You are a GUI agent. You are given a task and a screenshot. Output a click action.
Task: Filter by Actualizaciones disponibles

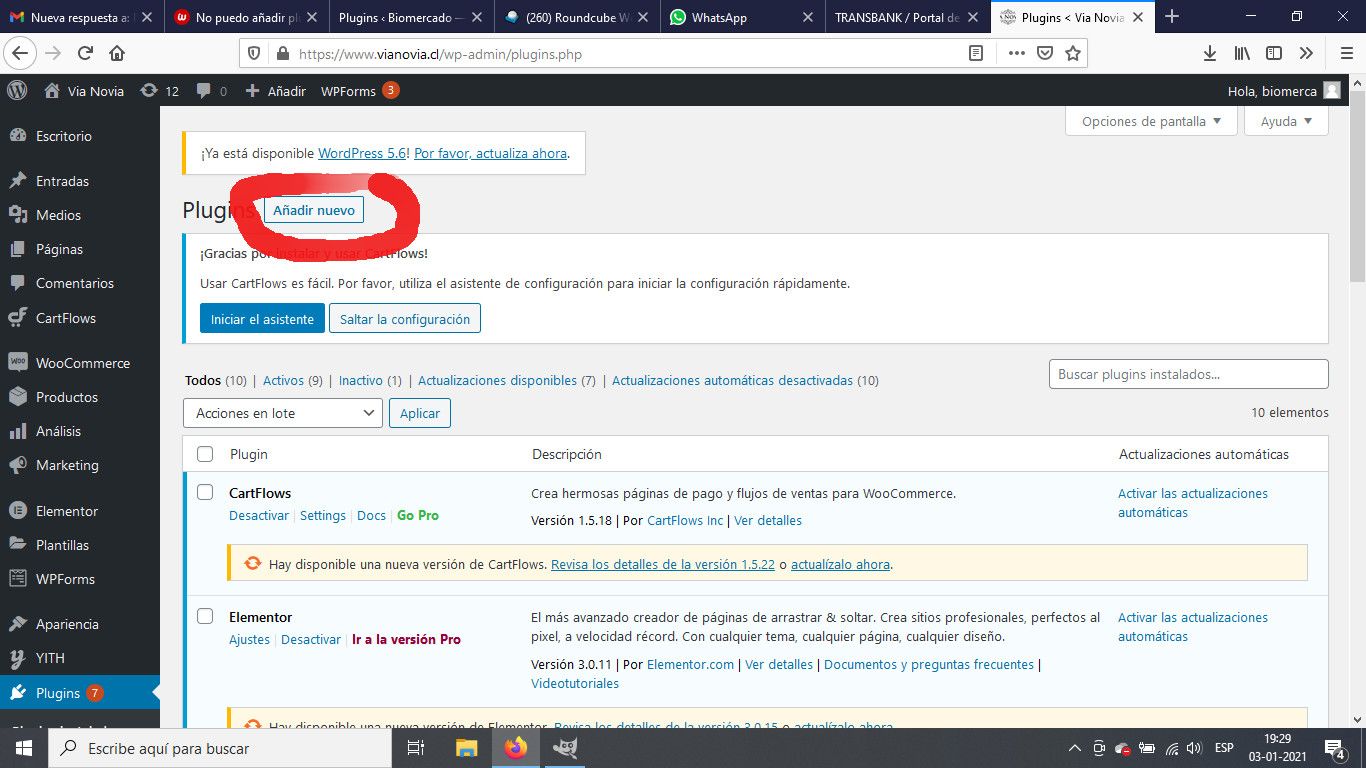click(x=497, y=381)
